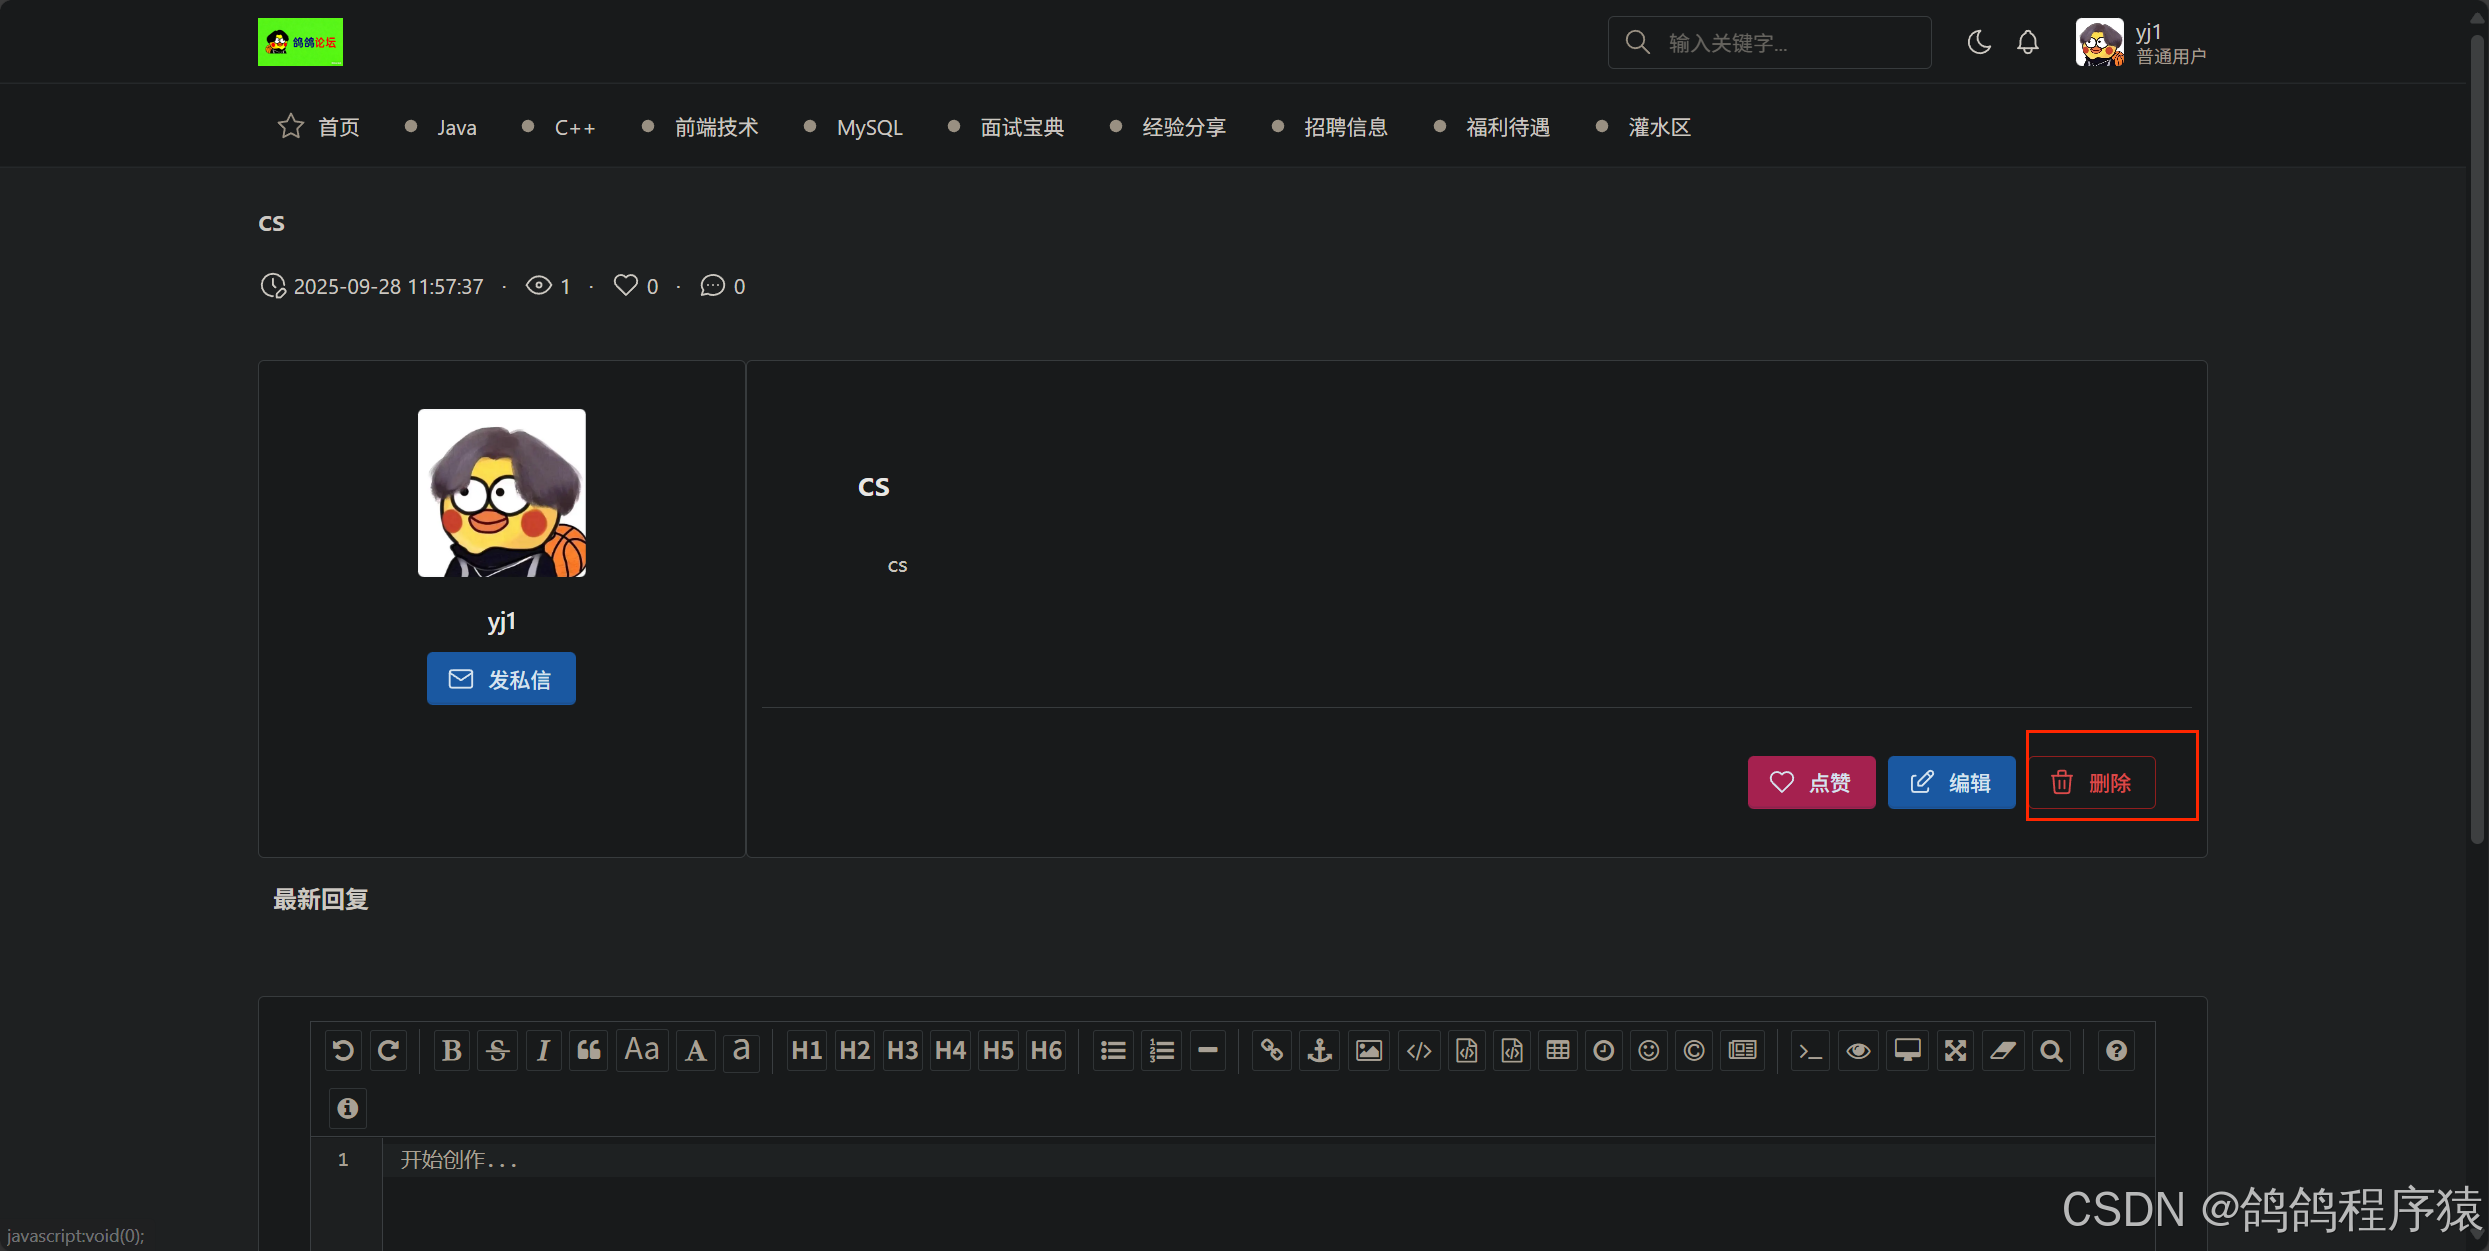This screenshot has width=2489, height=1251.
Task: Toggle dark mode moon icon
Action: pyautogui.click(x=1978, y=43)
